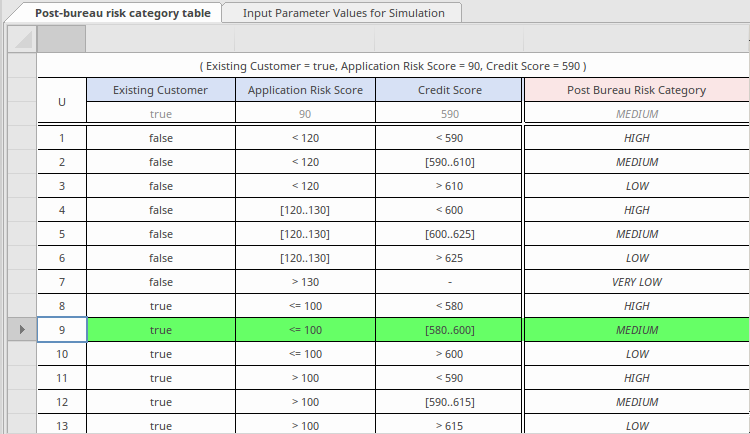Click the current row arrow indicator beside row 9

(22, 329)
